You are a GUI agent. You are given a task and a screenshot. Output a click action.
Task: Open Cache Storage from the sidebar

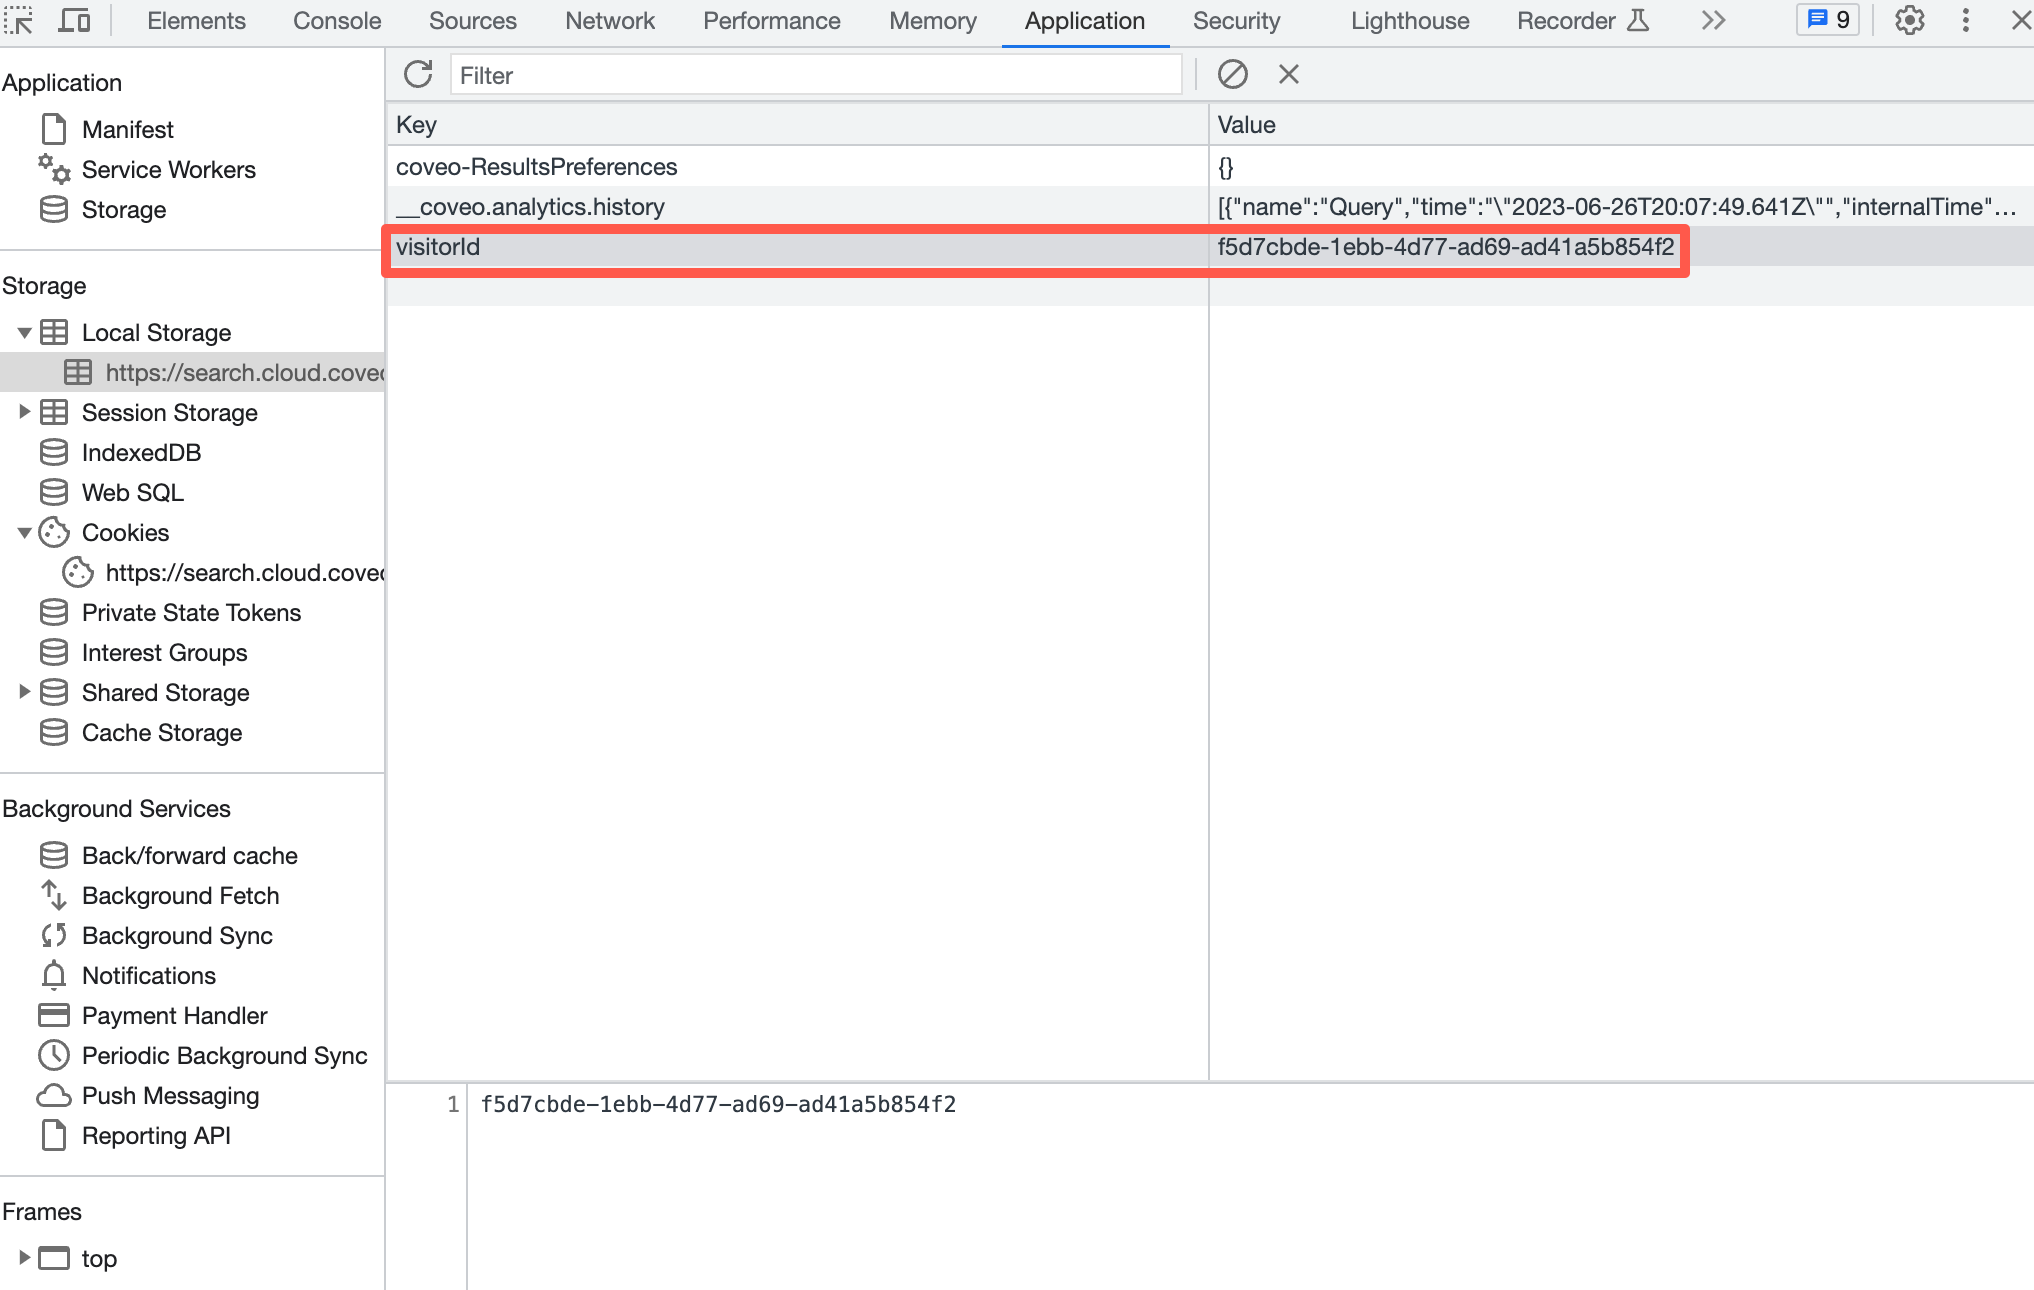coord(162,732)
